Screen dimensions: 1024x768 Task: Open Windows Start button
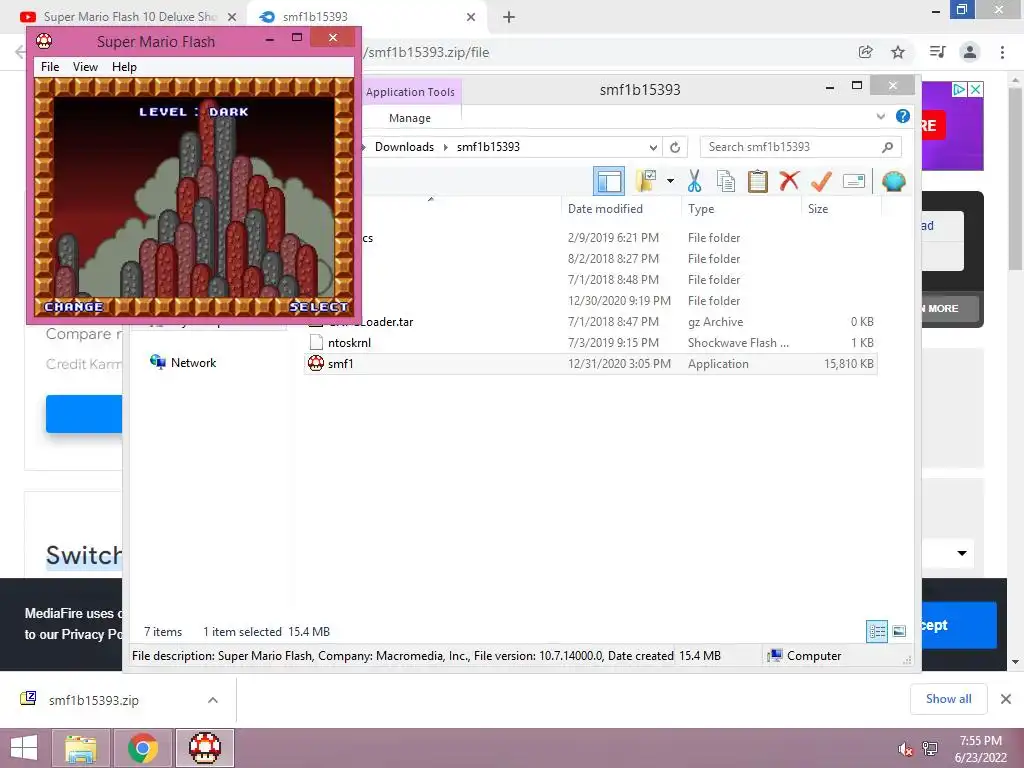24,748
